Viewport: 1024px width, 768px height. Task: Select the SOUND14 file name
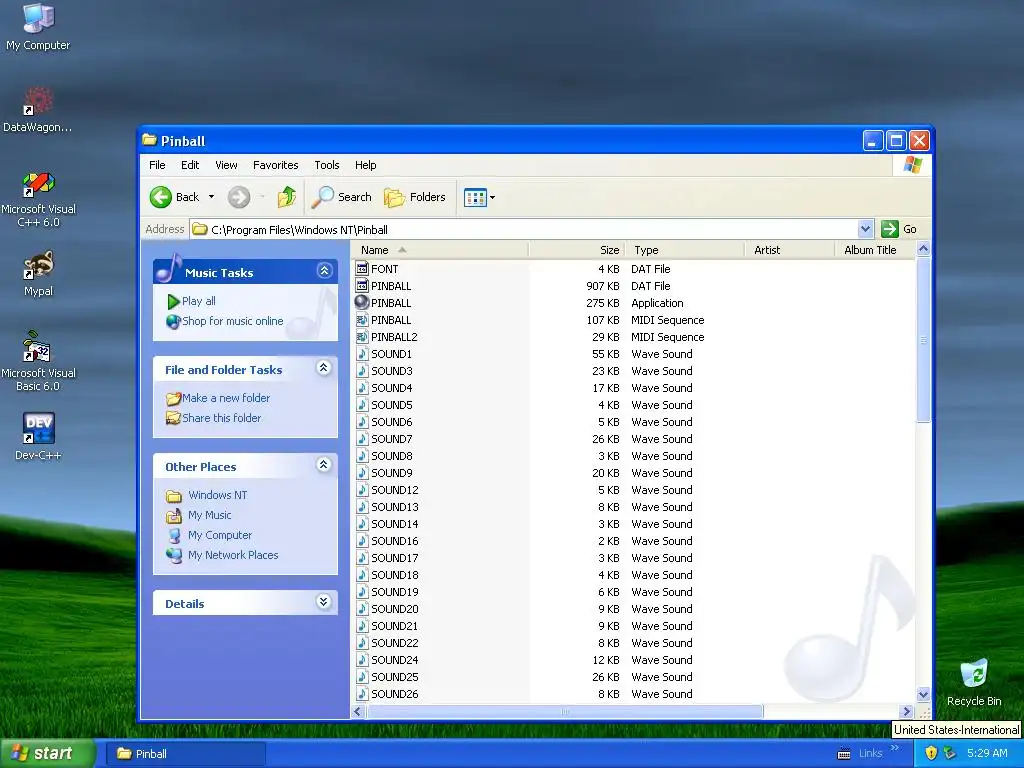click(x=394, y=524)
